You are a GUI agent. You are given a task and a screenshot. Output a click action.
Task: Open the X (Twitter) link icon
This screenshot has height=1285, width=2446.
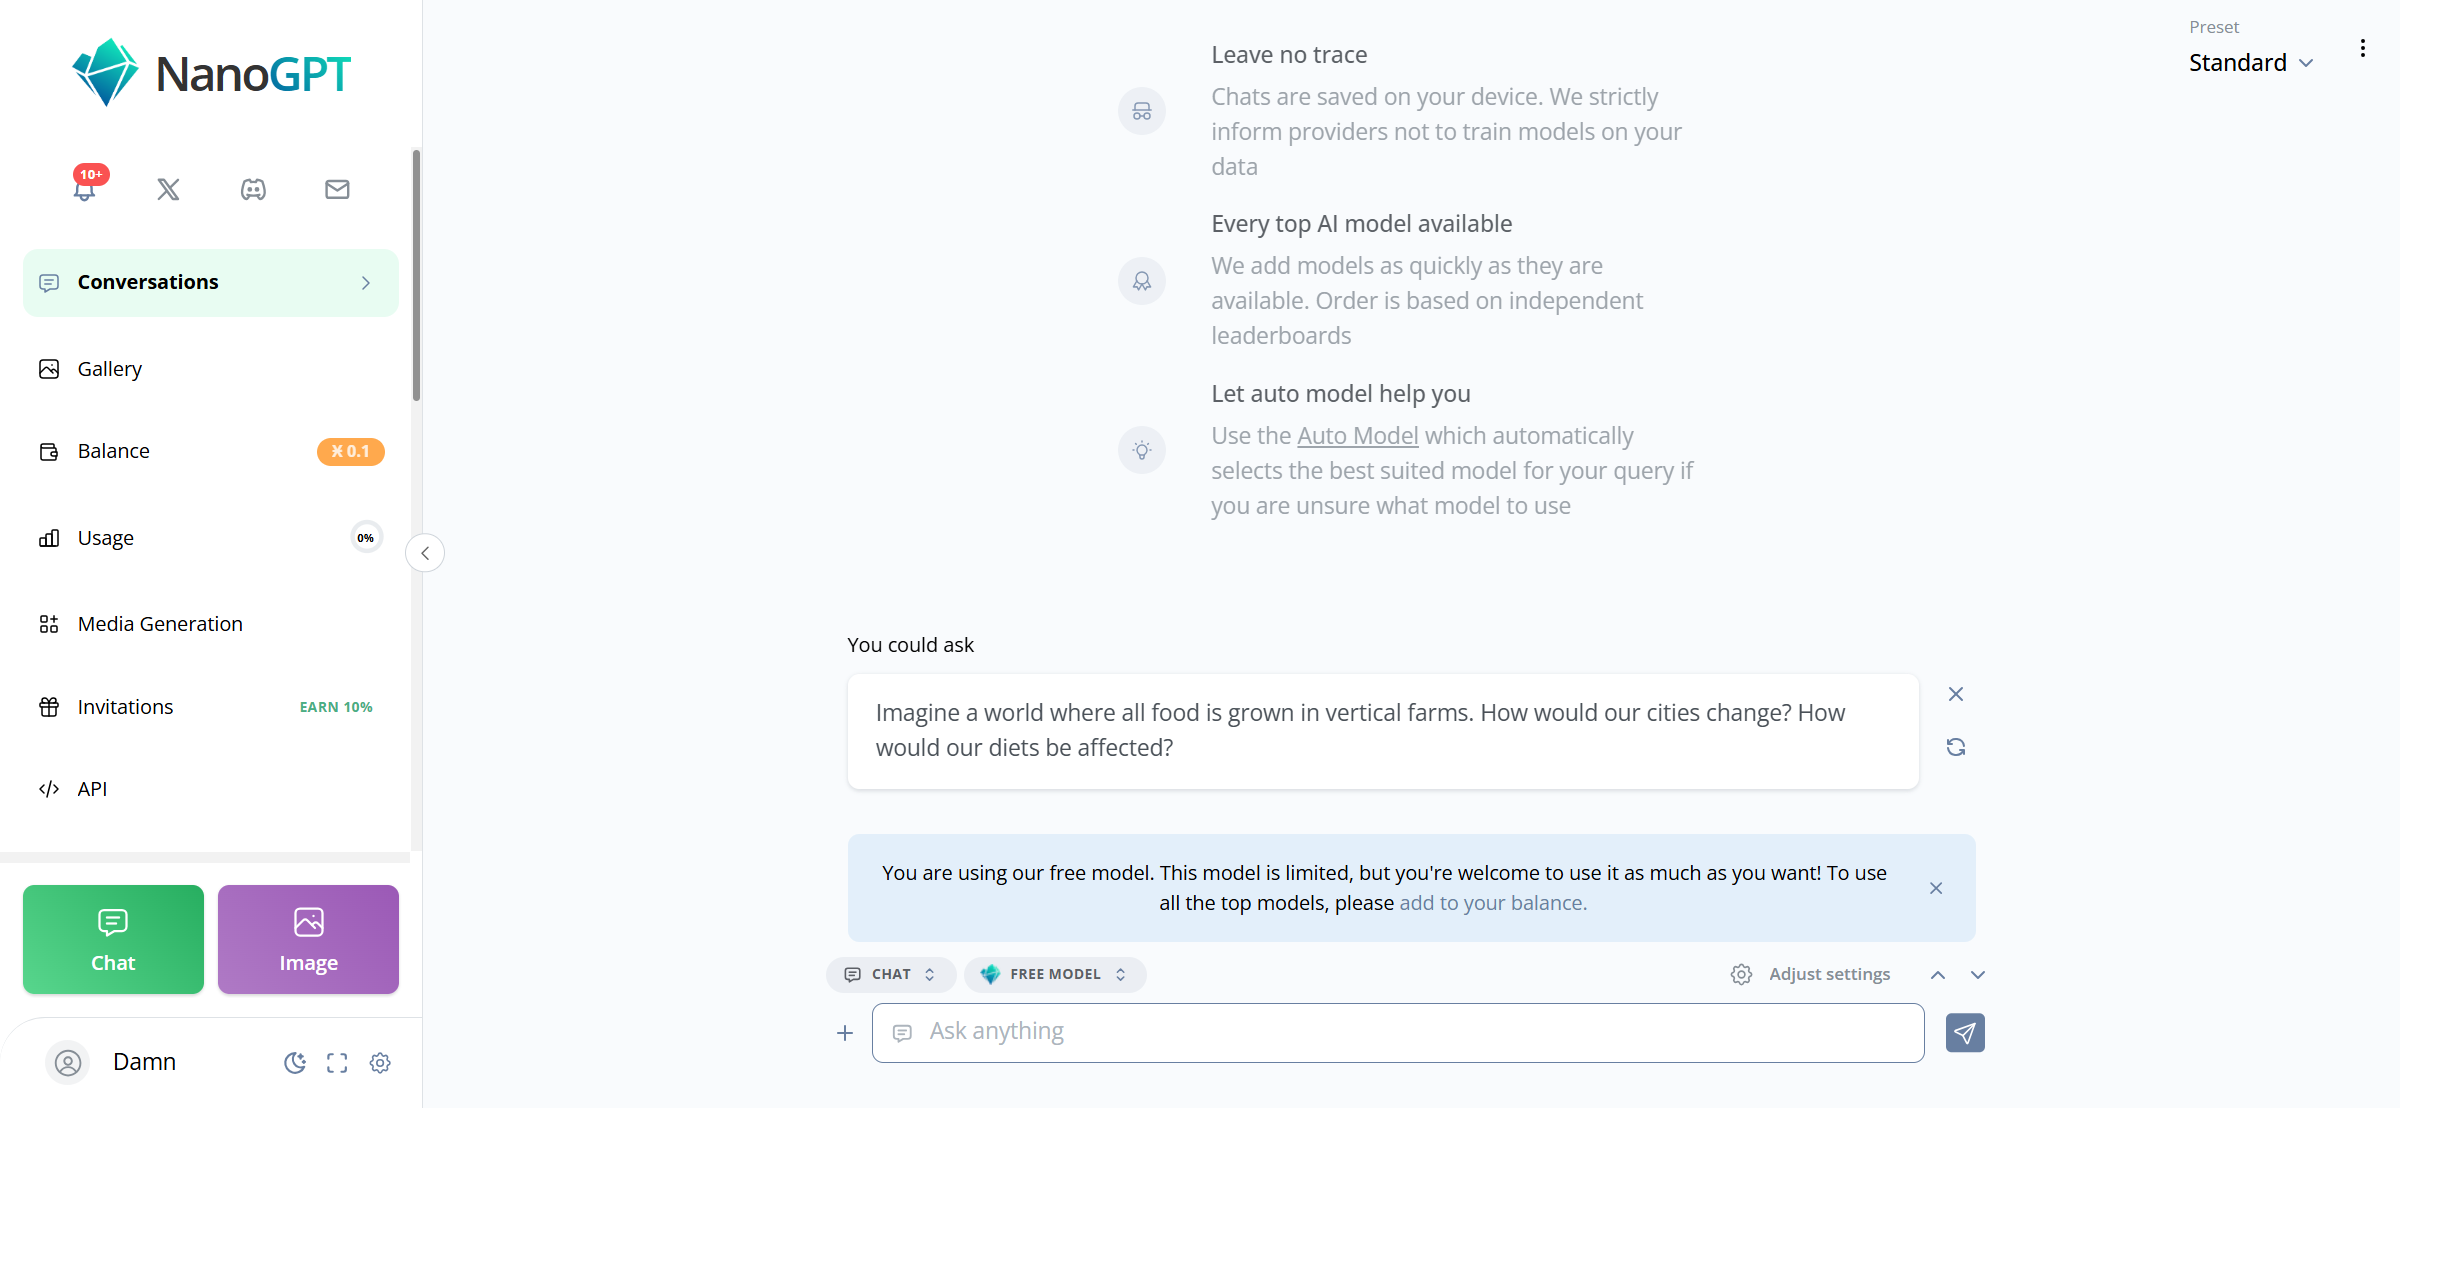[168, 189]
